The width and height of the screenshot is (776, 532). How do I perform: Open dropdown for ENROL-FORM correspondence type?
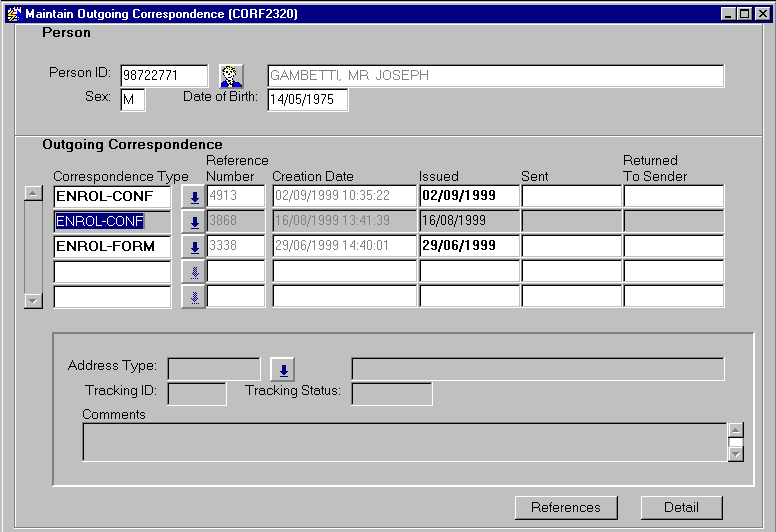click(194, 247)
